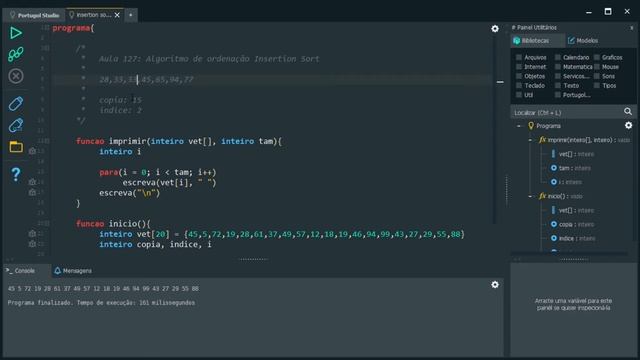Screen dimensions: 640x360
Task: Enable the Portugol... library checkbox
Action: coord(558,95)
